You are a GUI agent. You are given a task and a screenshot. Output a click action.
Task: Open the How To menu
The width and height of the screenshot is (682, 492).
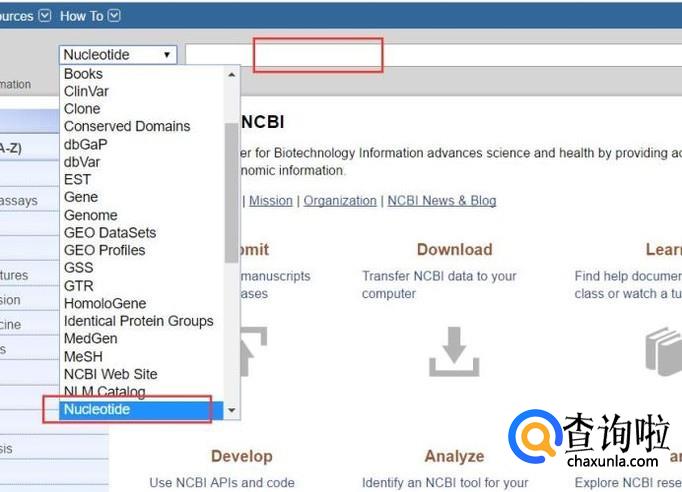(x=90, y=16)
